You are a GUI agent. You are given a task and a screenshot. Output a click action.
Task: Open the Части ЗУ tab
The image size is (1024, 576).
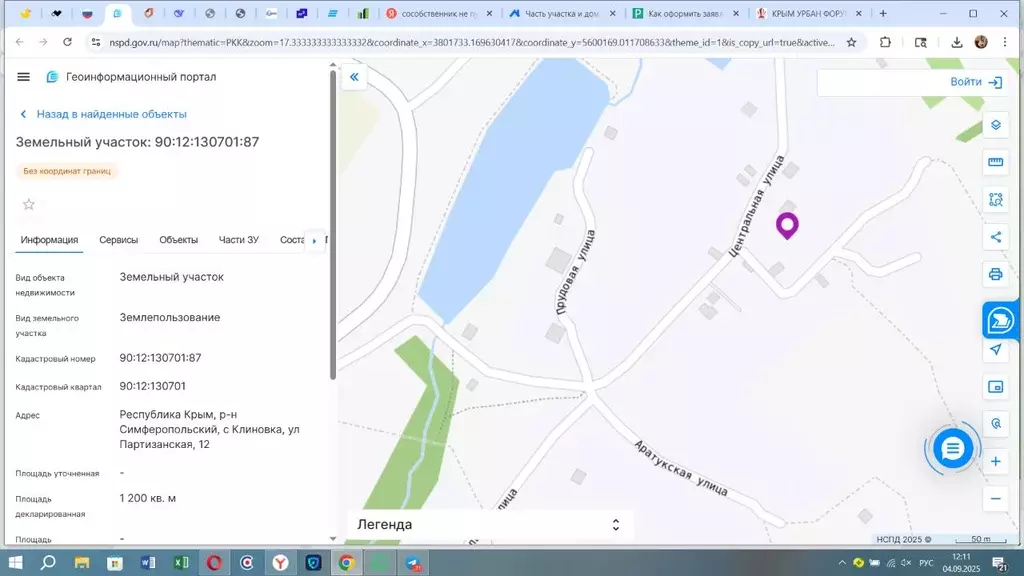pyautogui.click(x=238, y=240)
